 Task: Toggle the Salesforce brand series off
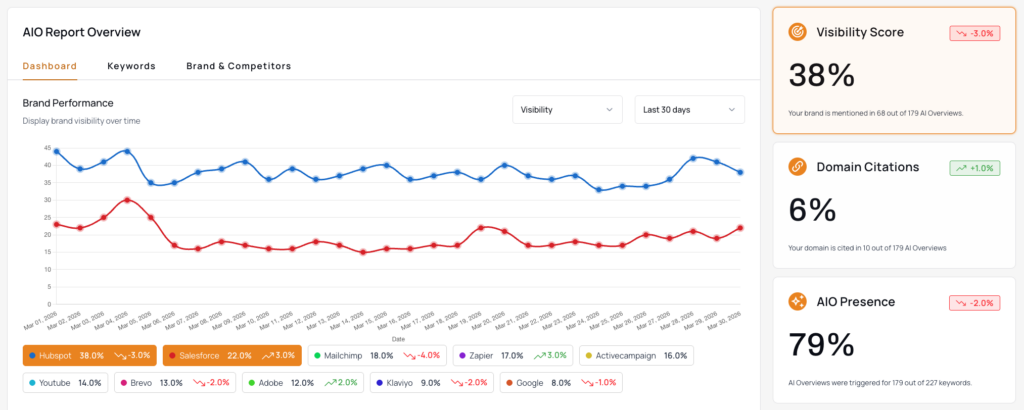pyautogui.click(x=231, y=355)
